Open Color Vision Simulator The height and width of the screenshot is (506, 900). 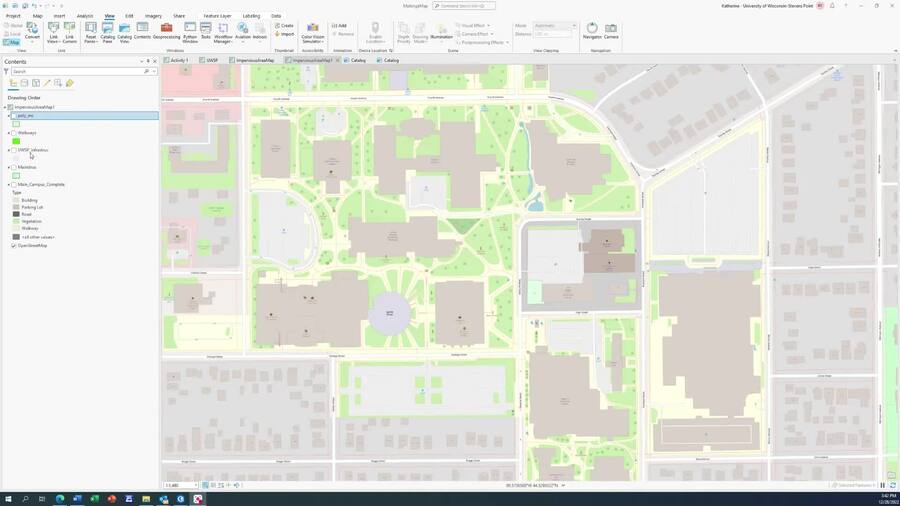(x=313, y=33)
